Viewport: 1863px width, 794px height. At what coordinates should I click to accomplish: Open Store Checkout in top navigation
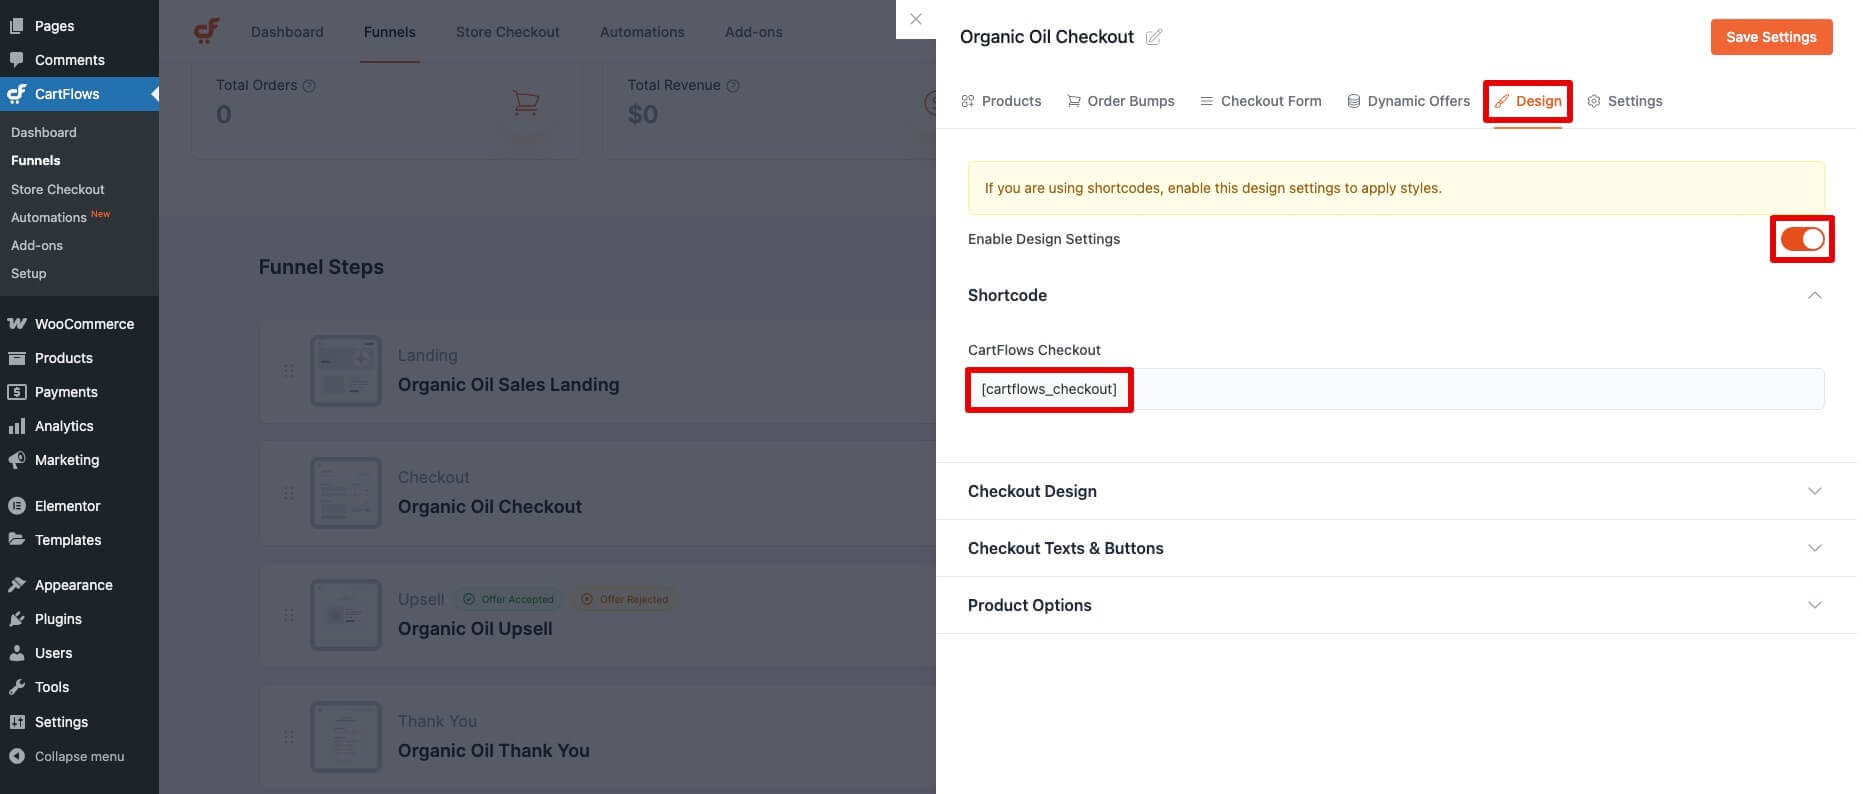(x=507, y=32)
